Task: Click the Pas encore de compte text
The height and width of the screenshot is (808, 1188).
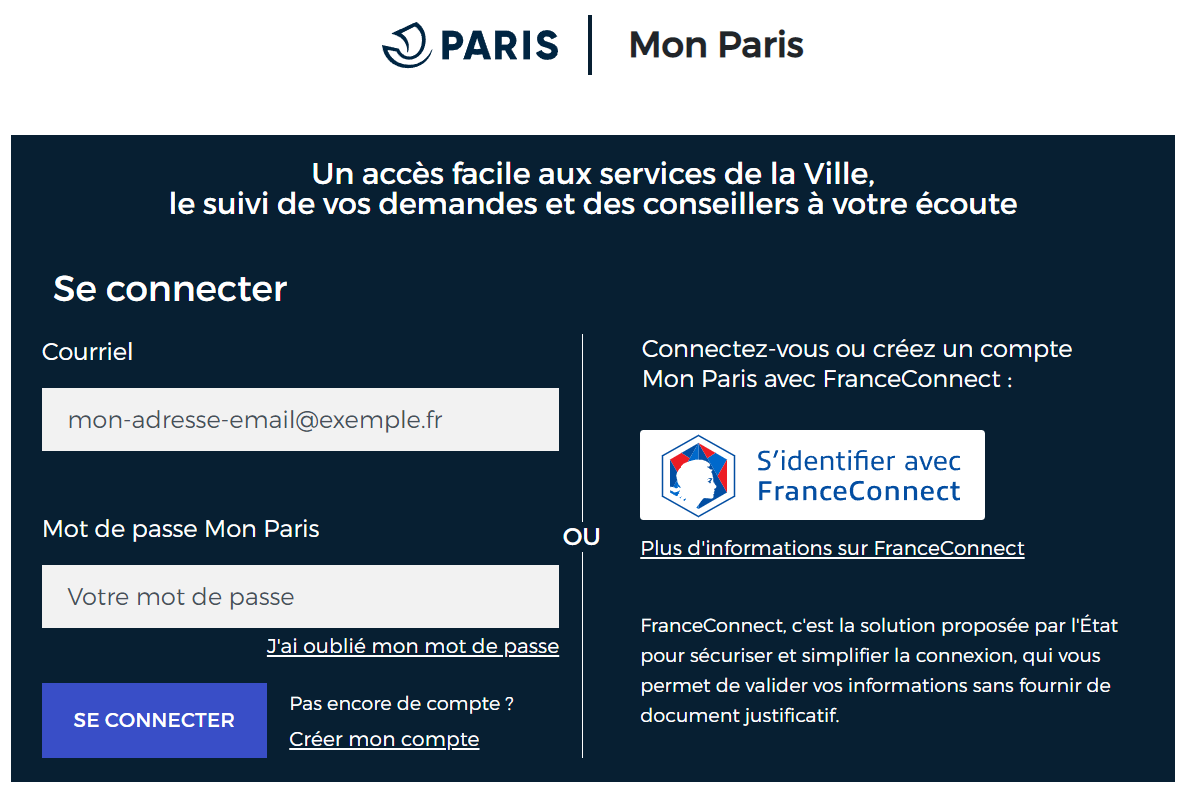Action: 402,703
